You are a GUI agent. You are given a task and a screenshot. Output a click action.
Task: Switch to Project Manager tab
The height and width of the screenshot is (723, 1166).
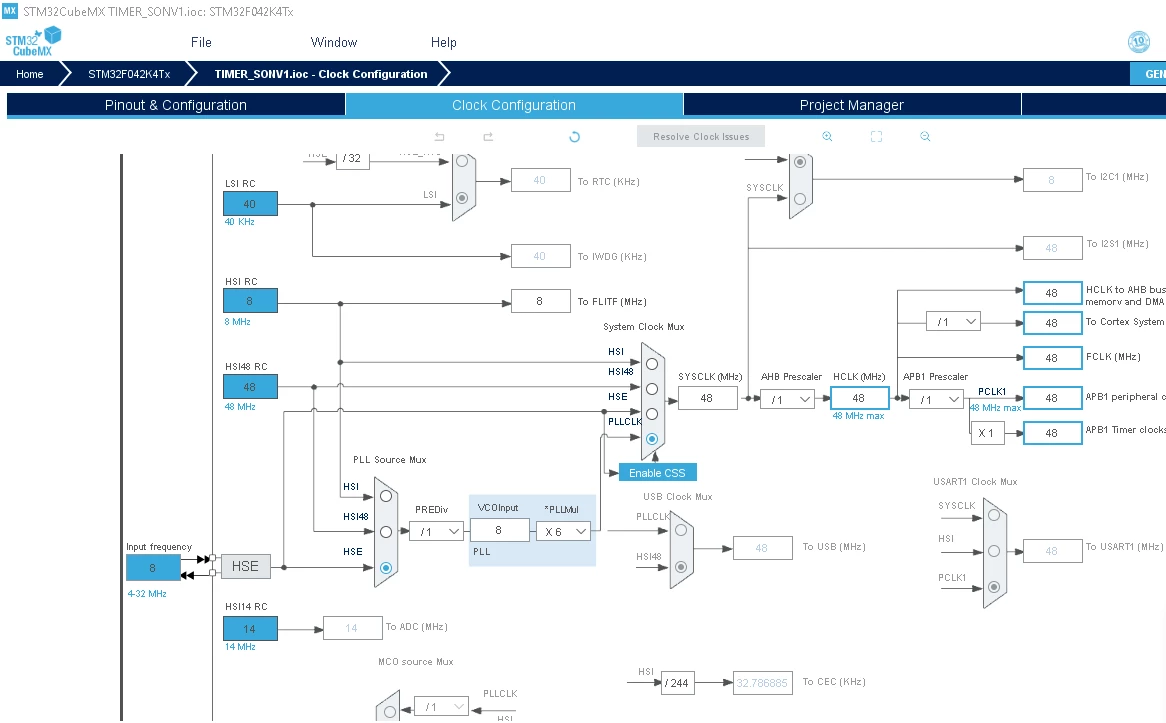851,105
